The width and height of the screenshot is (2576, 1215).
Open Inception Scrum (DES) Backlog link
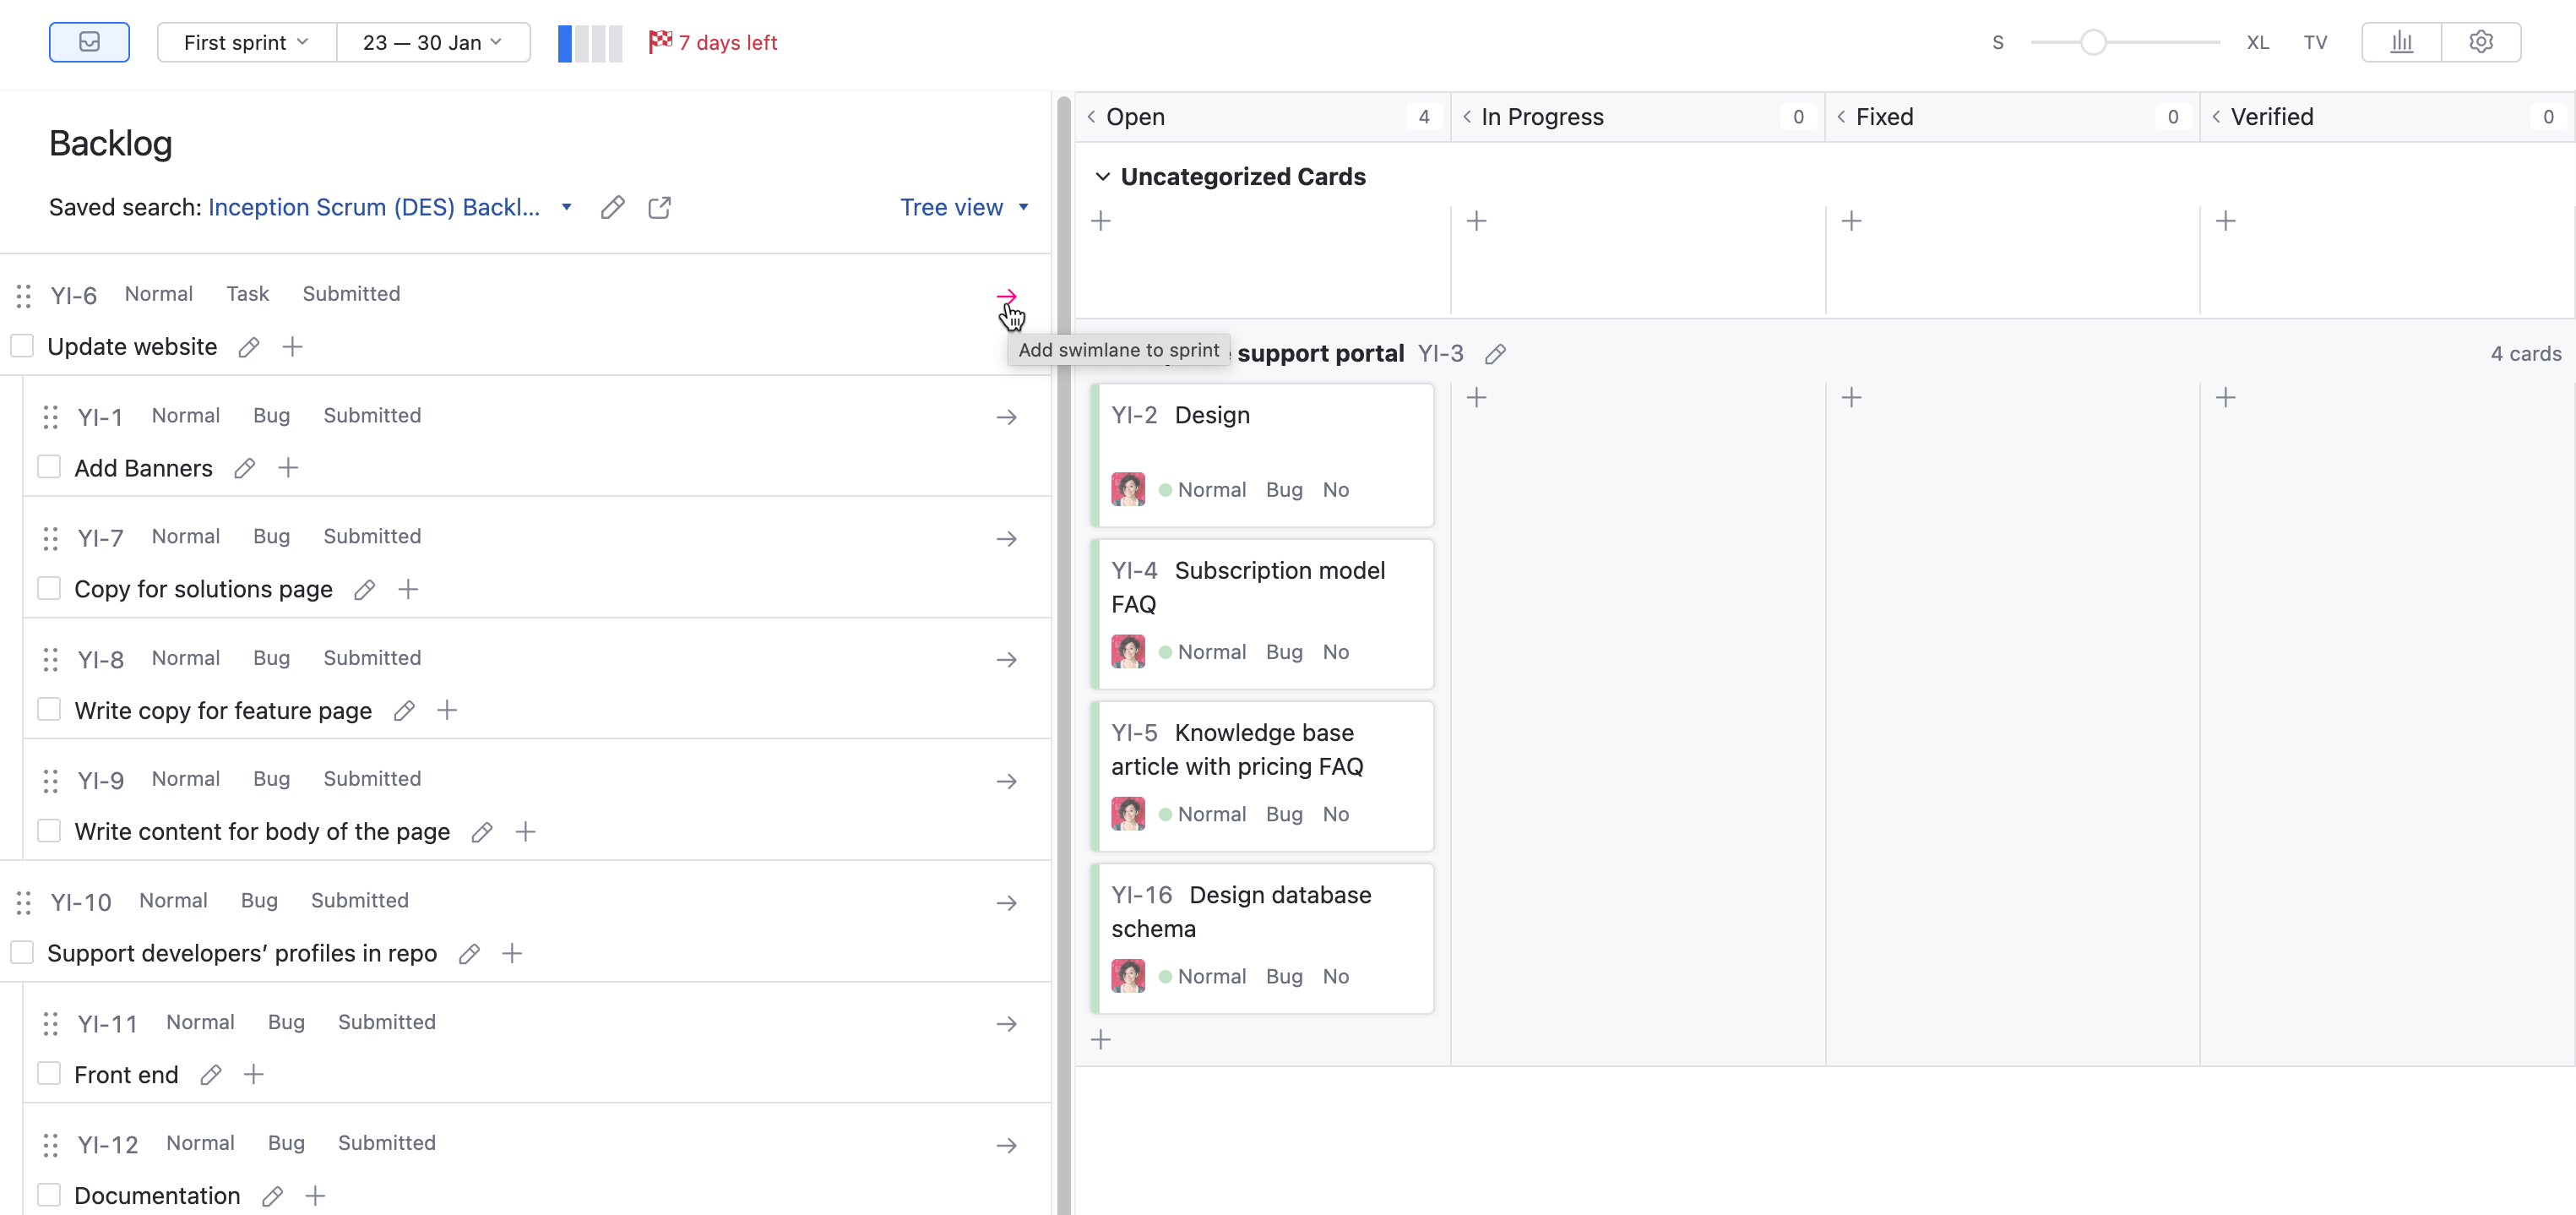point(373,207)
